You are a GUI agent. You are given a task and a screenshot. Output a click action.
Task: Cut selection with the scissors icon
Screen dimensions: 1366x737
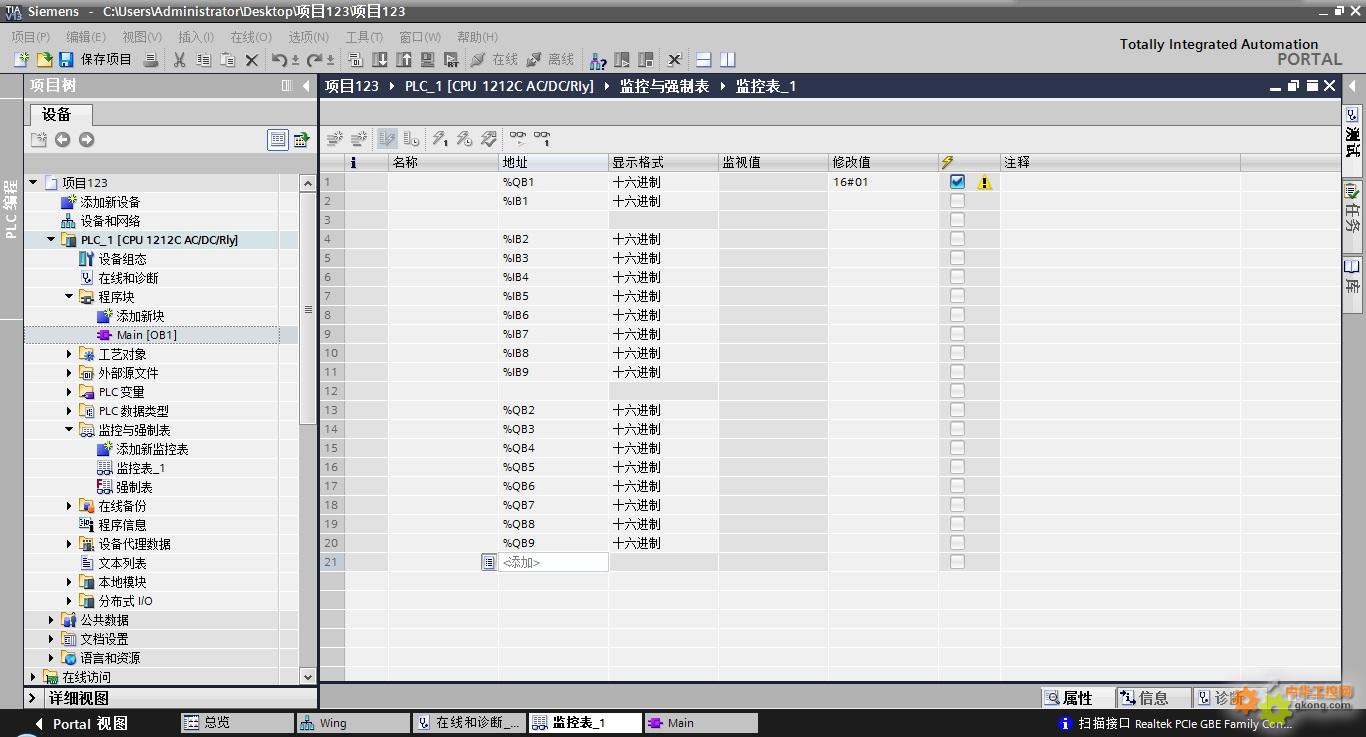click(x=179, y=60)
